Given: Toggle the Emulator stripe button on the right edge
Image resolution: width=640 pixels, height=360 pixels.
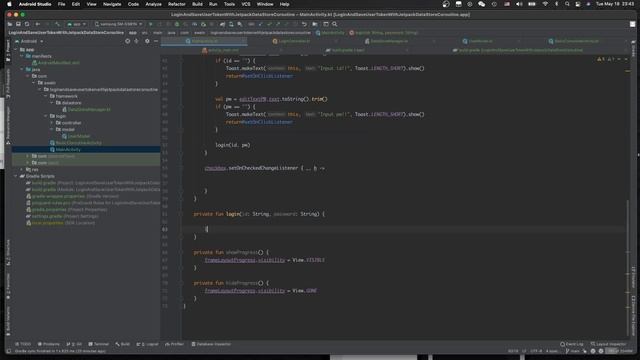Looking at the screenshot, I should click(x=633, y=277).
